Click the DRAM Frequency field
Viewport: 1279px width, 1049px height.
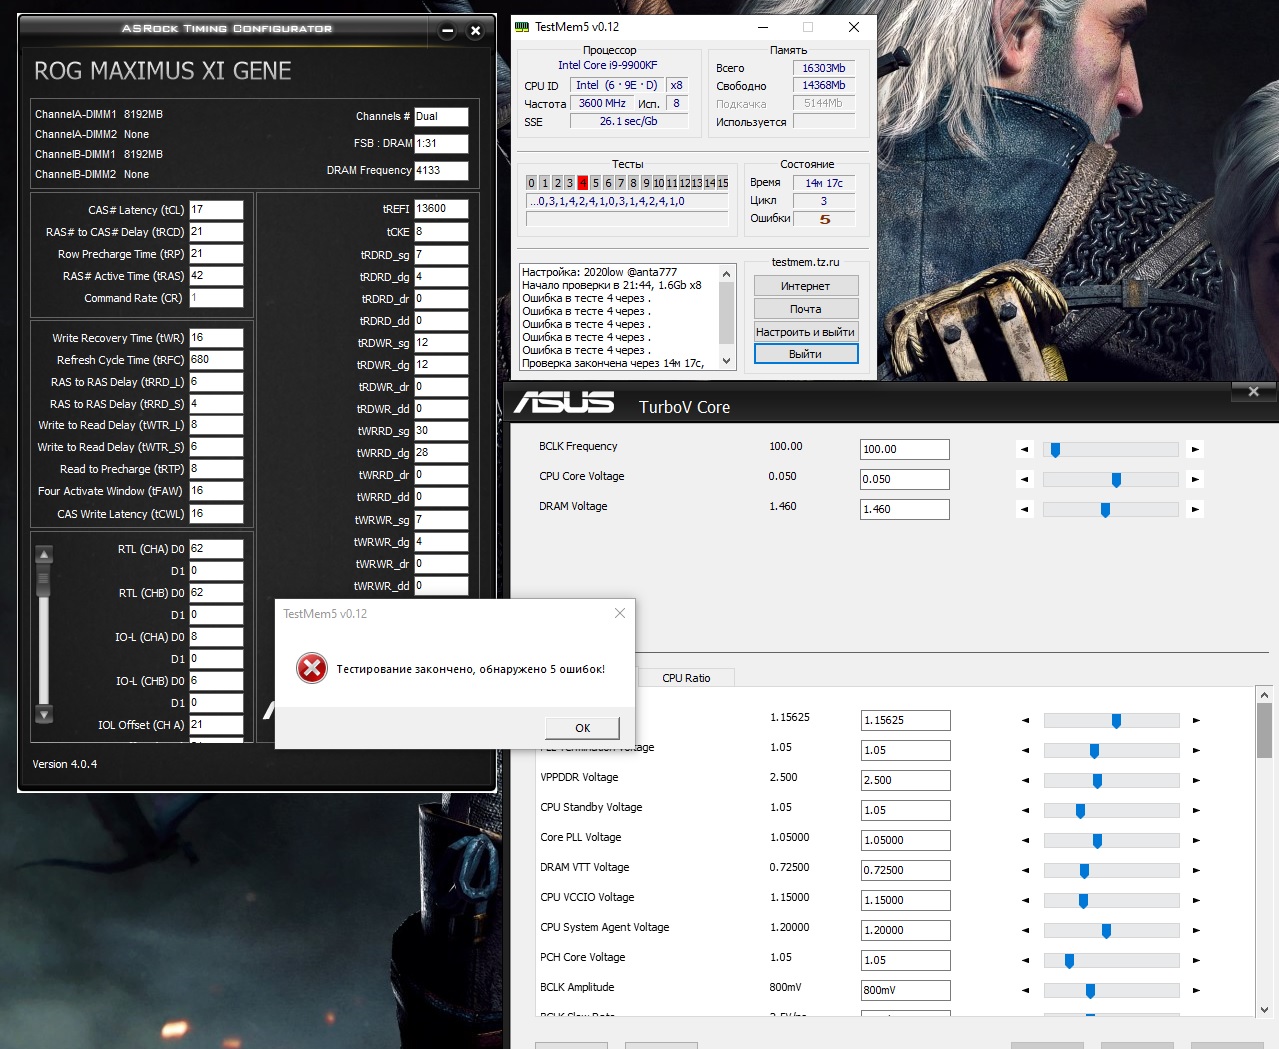click(441, 171)
